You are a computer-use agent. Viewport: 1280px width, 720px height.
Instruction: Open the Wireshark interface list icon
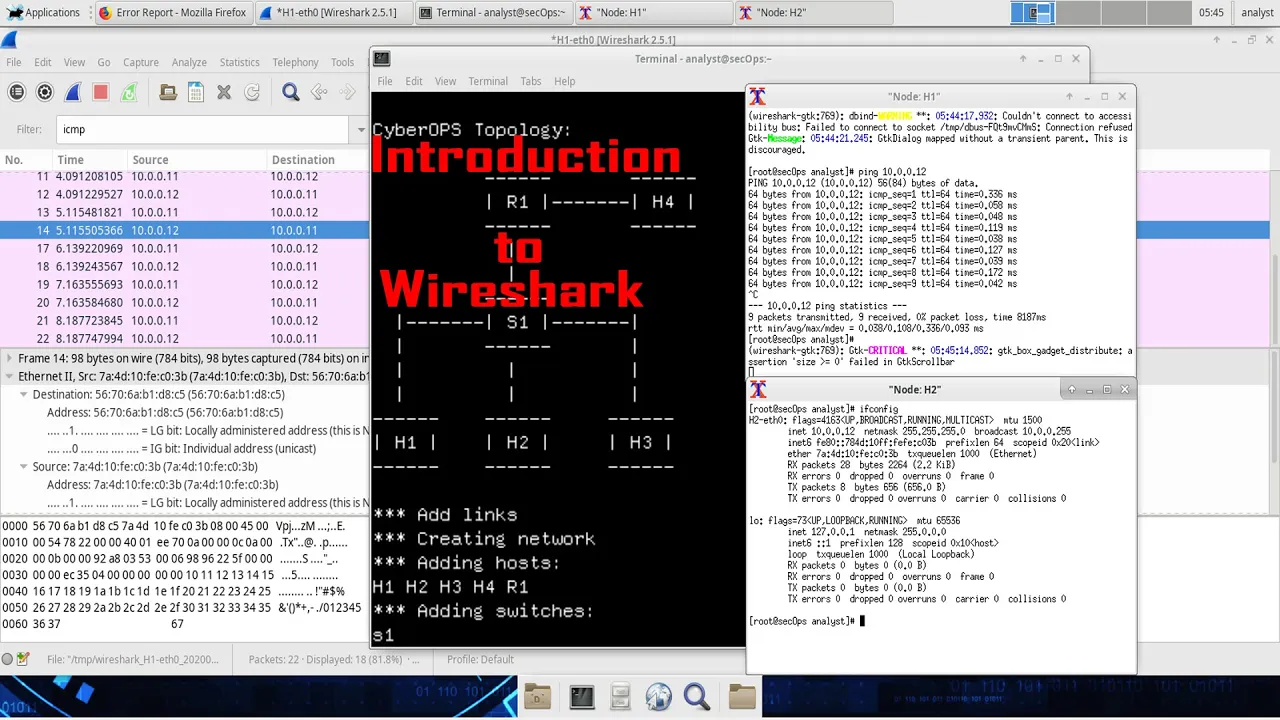[17, 92]
